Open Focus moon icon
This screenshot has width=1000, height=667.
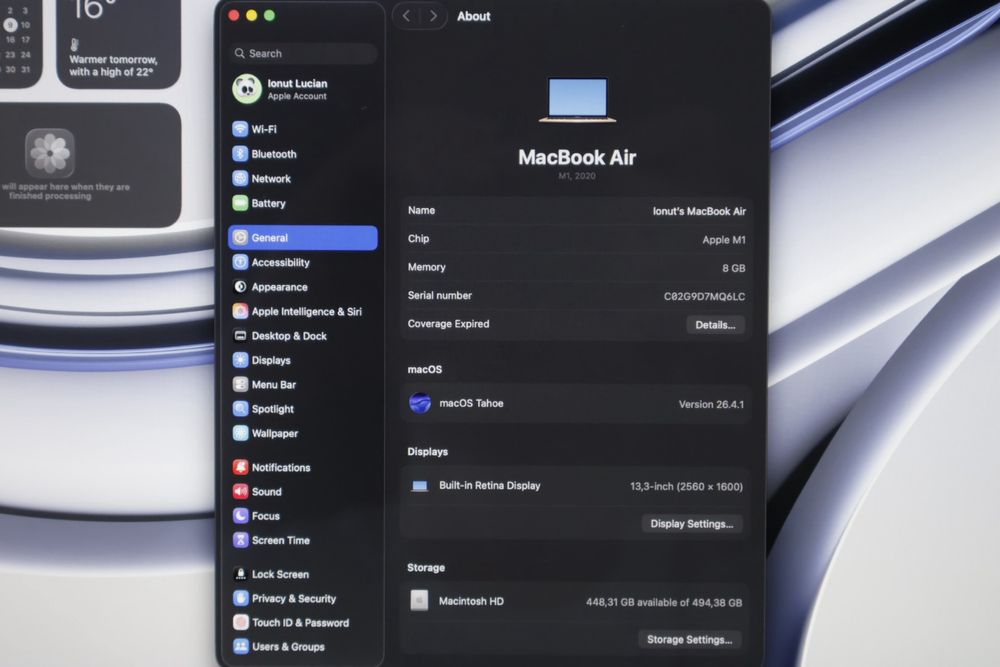(240, 516)
